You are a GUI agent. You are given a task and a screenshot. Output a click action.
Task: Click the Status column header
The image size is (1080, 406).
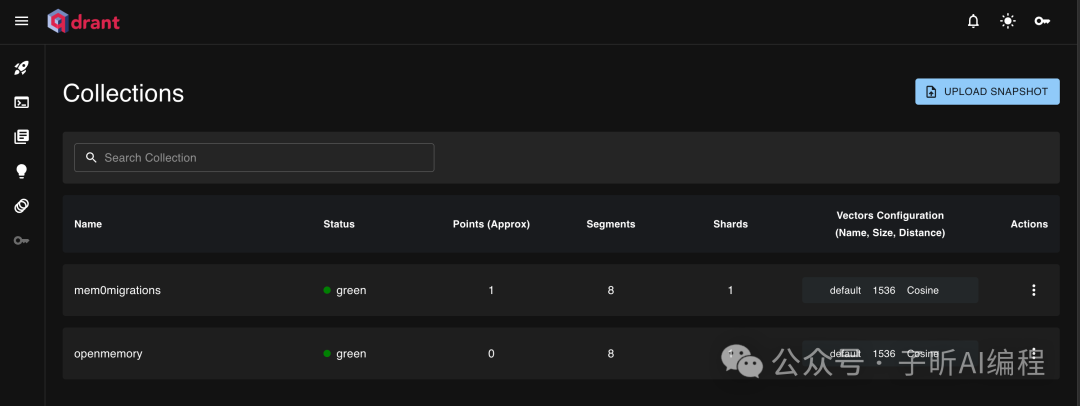[338, 224]
